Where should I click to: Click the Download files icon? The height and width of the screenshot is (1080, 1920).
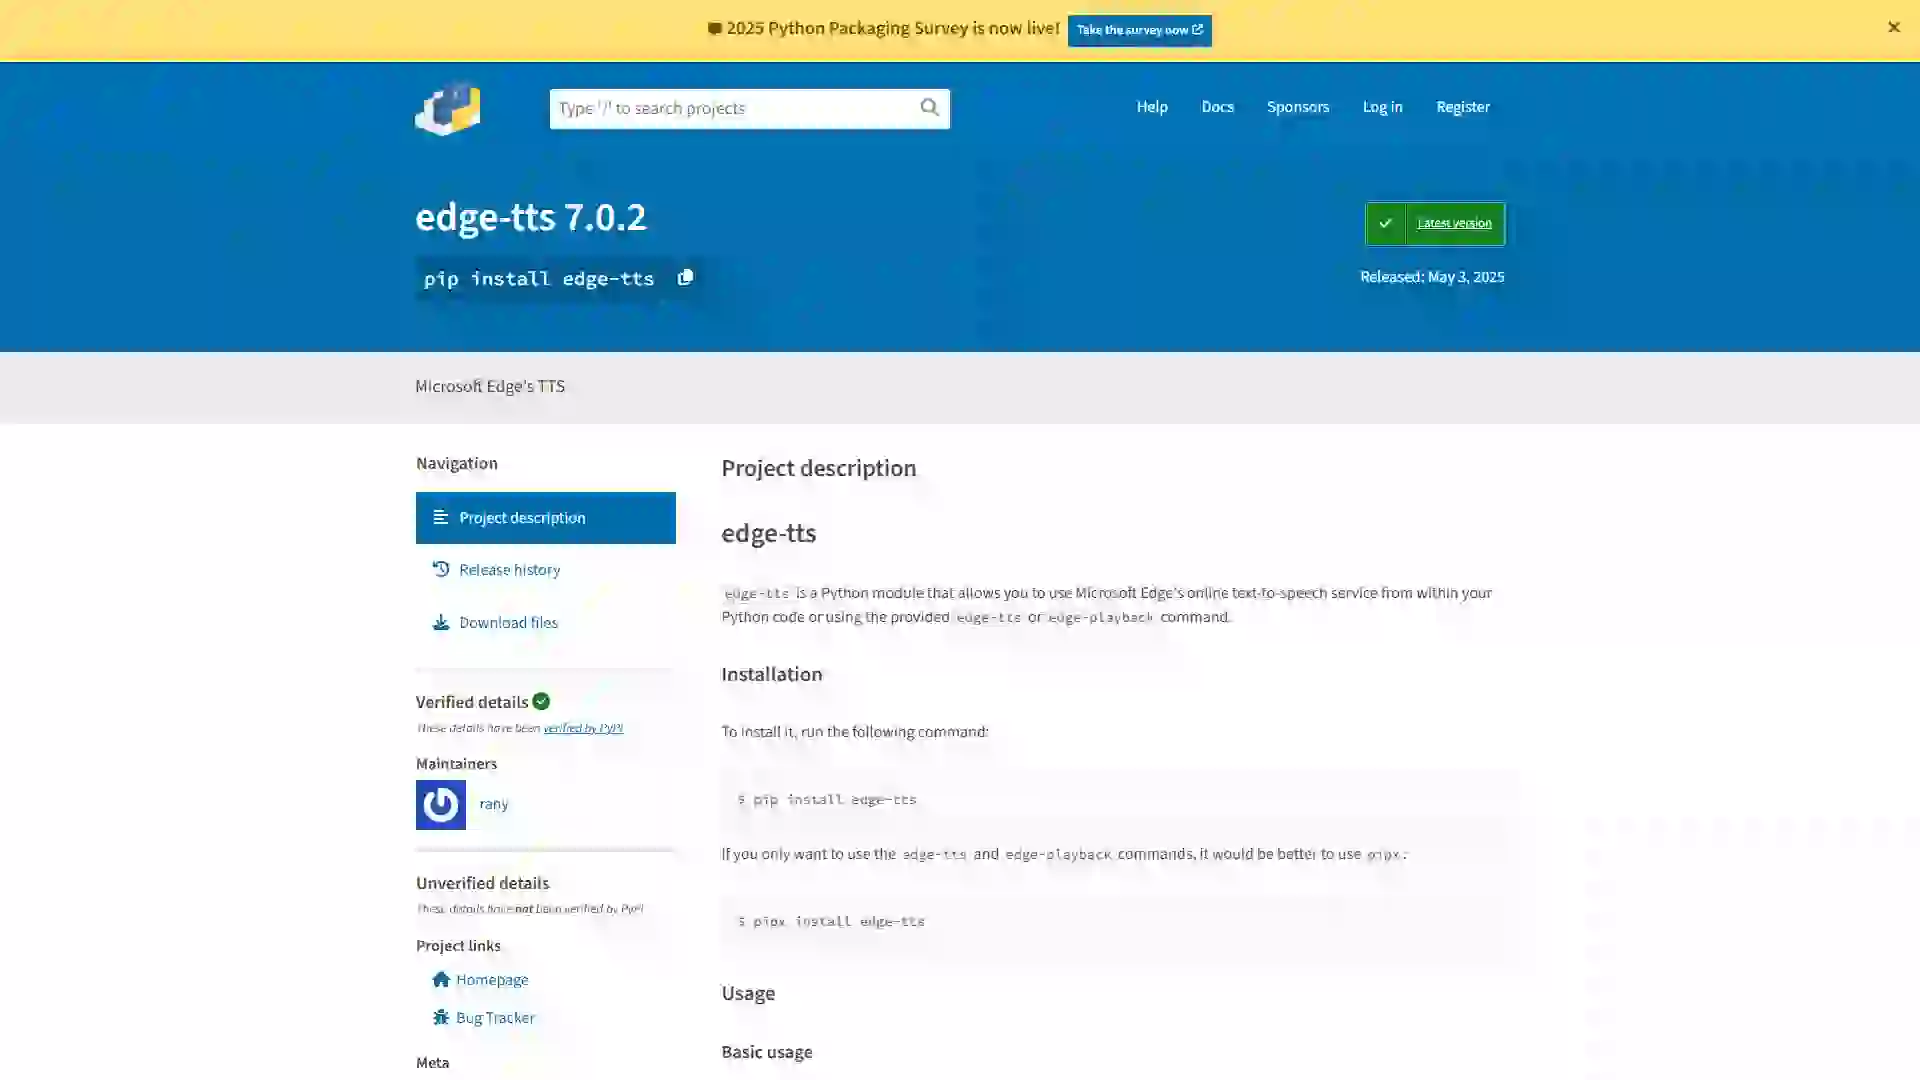click(441, 622)
